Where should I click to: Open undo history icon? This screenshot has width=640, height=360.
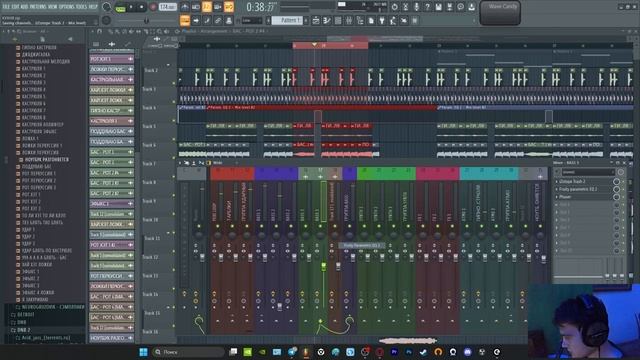click(394, 7)
